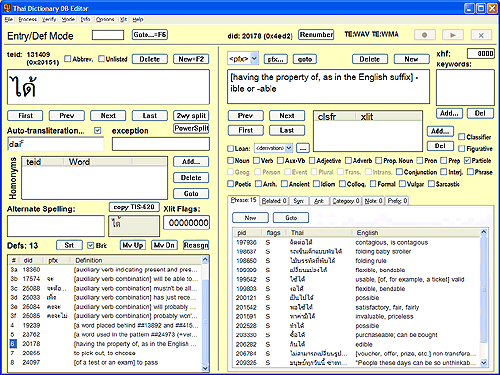Click the goto entry number input field
Viewport: 500px width, 375px height.
pyautogui.click(x=108, y=35)
